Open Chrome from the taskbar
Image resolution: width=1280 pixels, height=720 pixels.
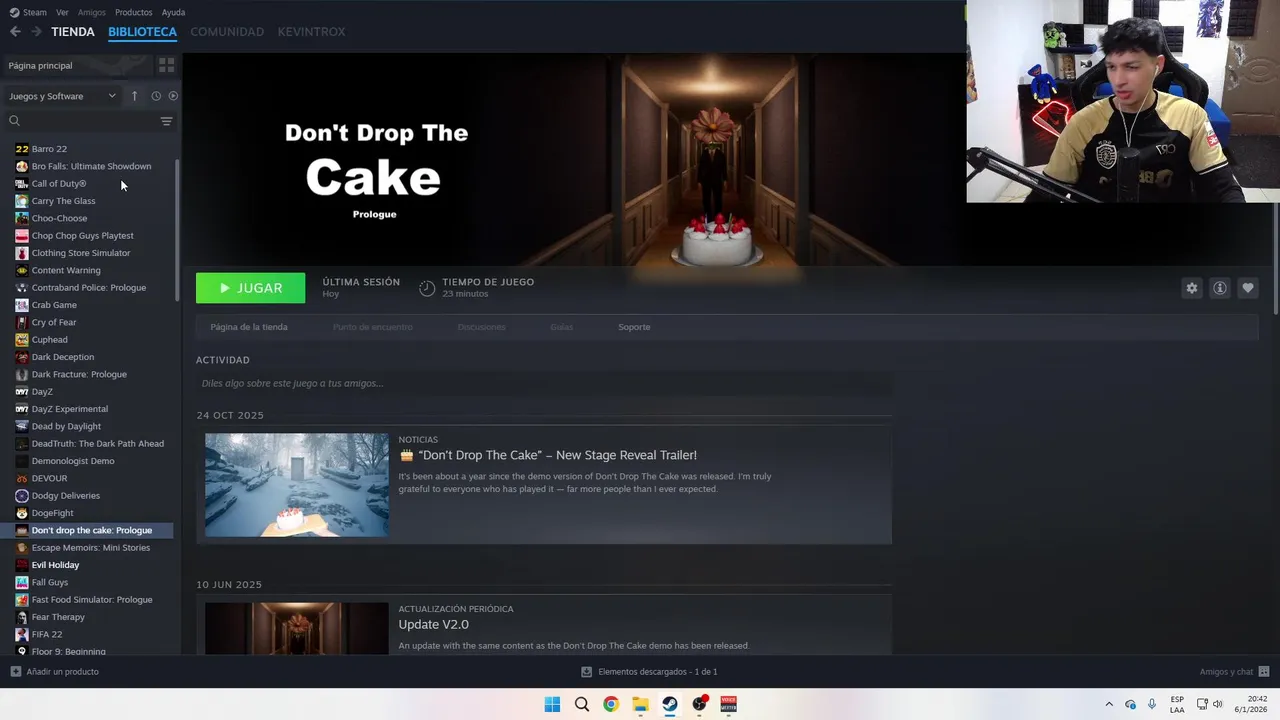pyautogui.click(x=611, y=704)
